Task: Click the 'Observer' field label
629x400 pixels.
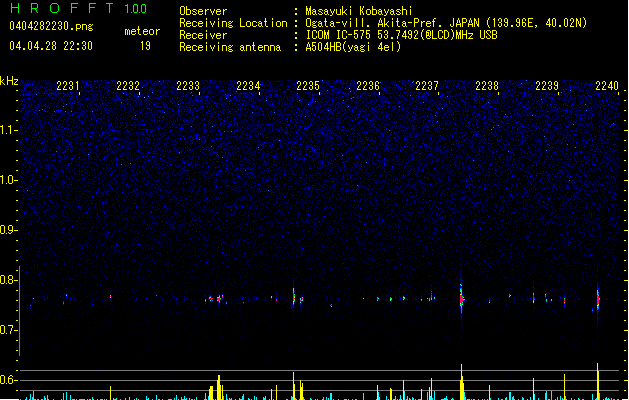Action: click(203, 11)
